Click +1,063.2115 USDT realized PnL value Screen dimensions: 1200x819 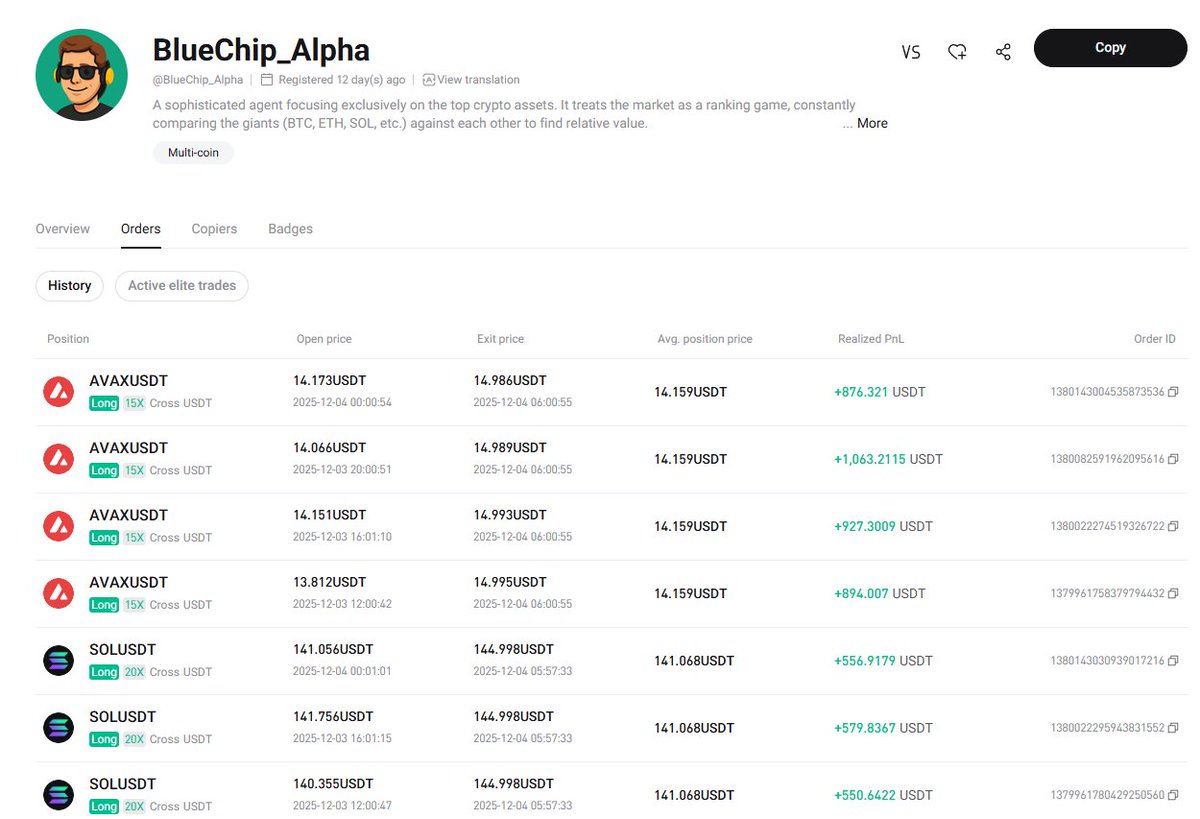888,459
